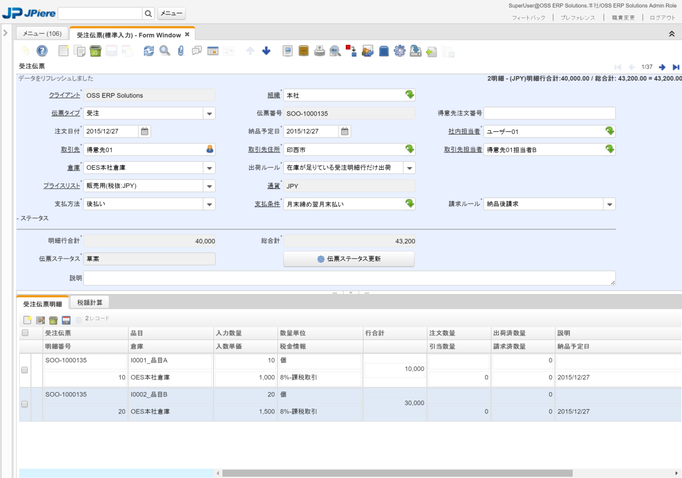Screen dimensions: 682x478
Task: Expand the left sidebar with the chevron
Action: coord(5,33)
